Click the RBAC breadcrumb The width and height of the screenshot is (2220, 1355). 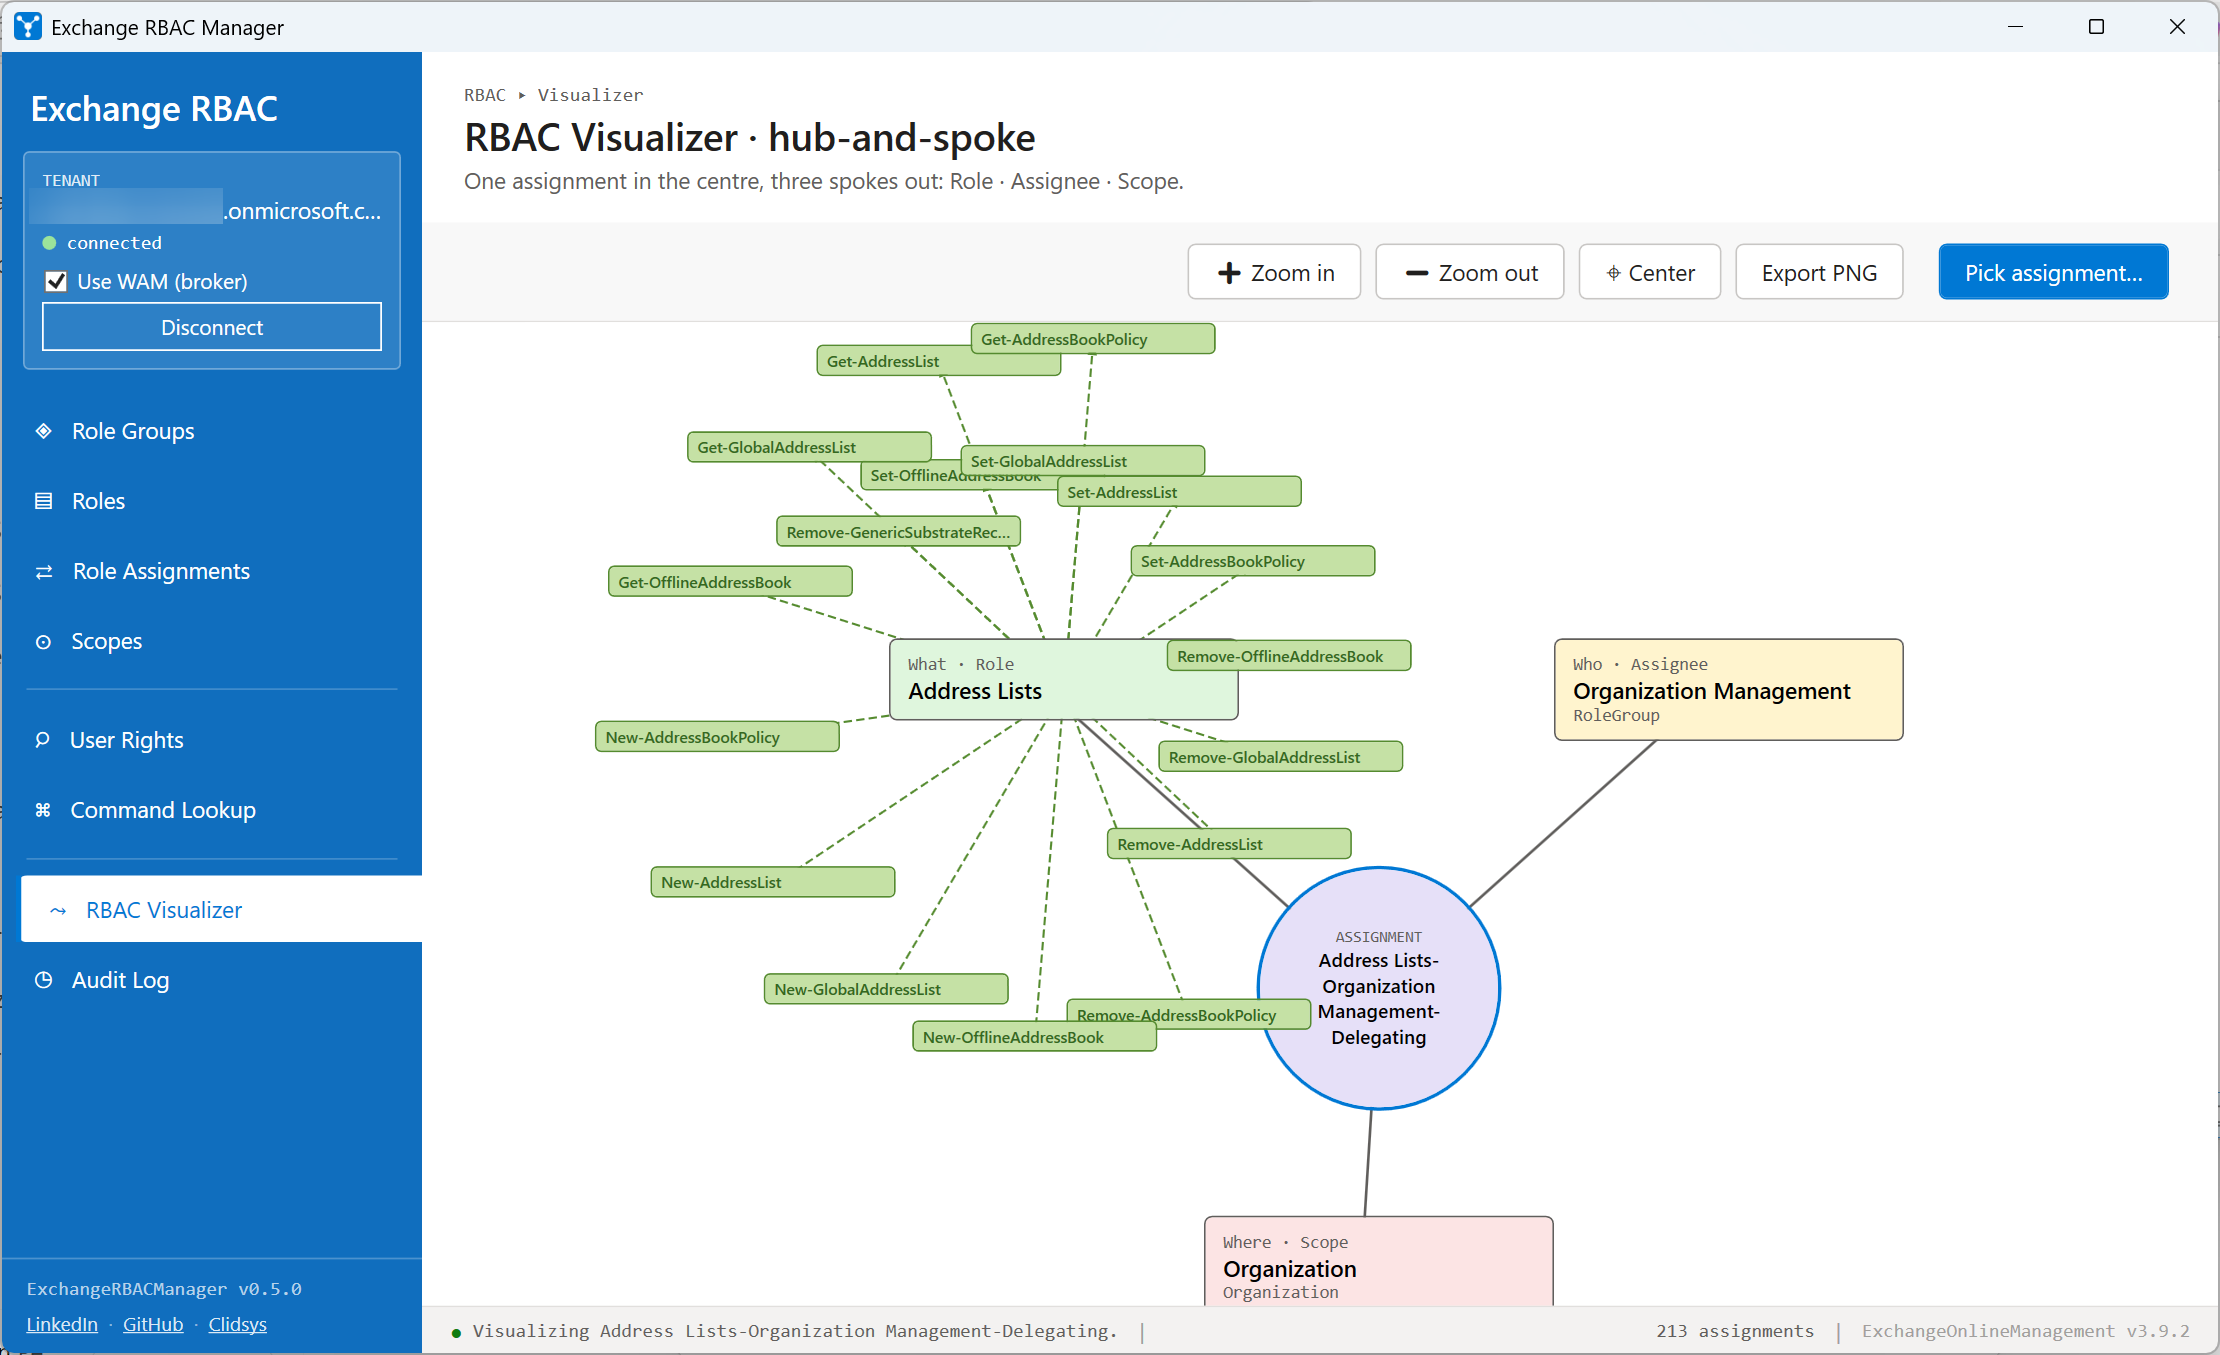[485, 95]
